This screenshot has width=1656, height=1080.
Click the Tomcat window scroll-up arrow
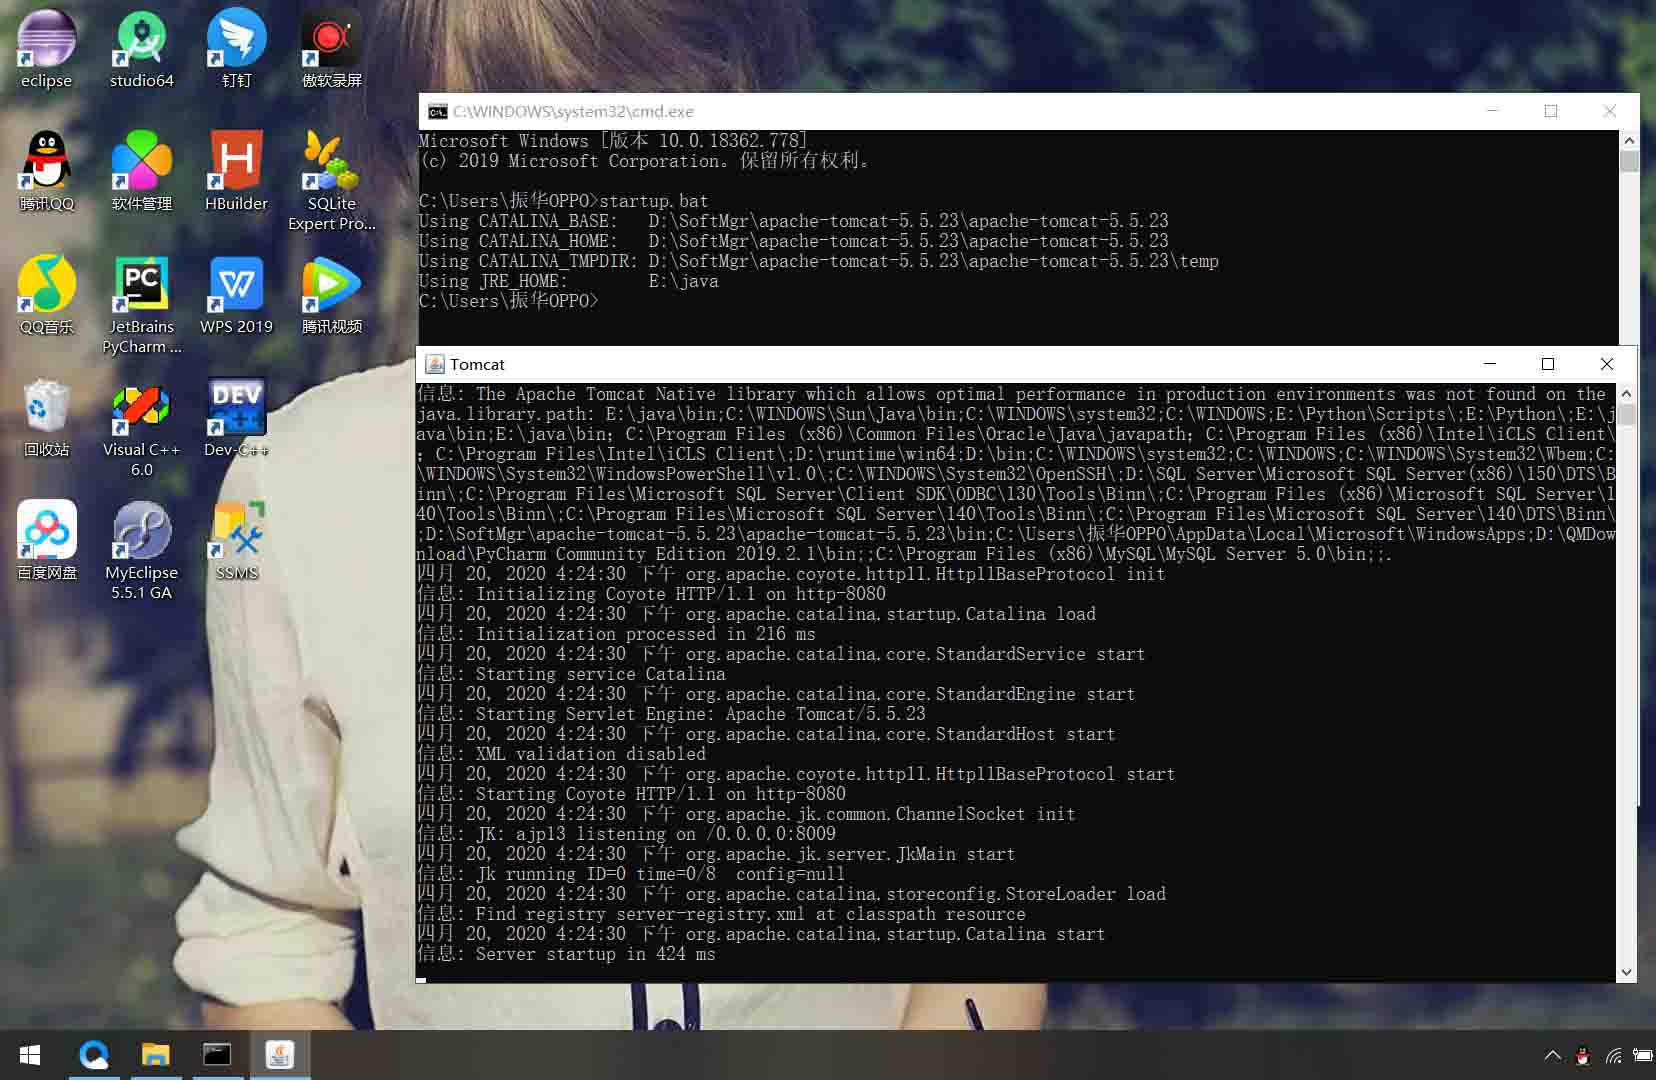coord(1626,393)
